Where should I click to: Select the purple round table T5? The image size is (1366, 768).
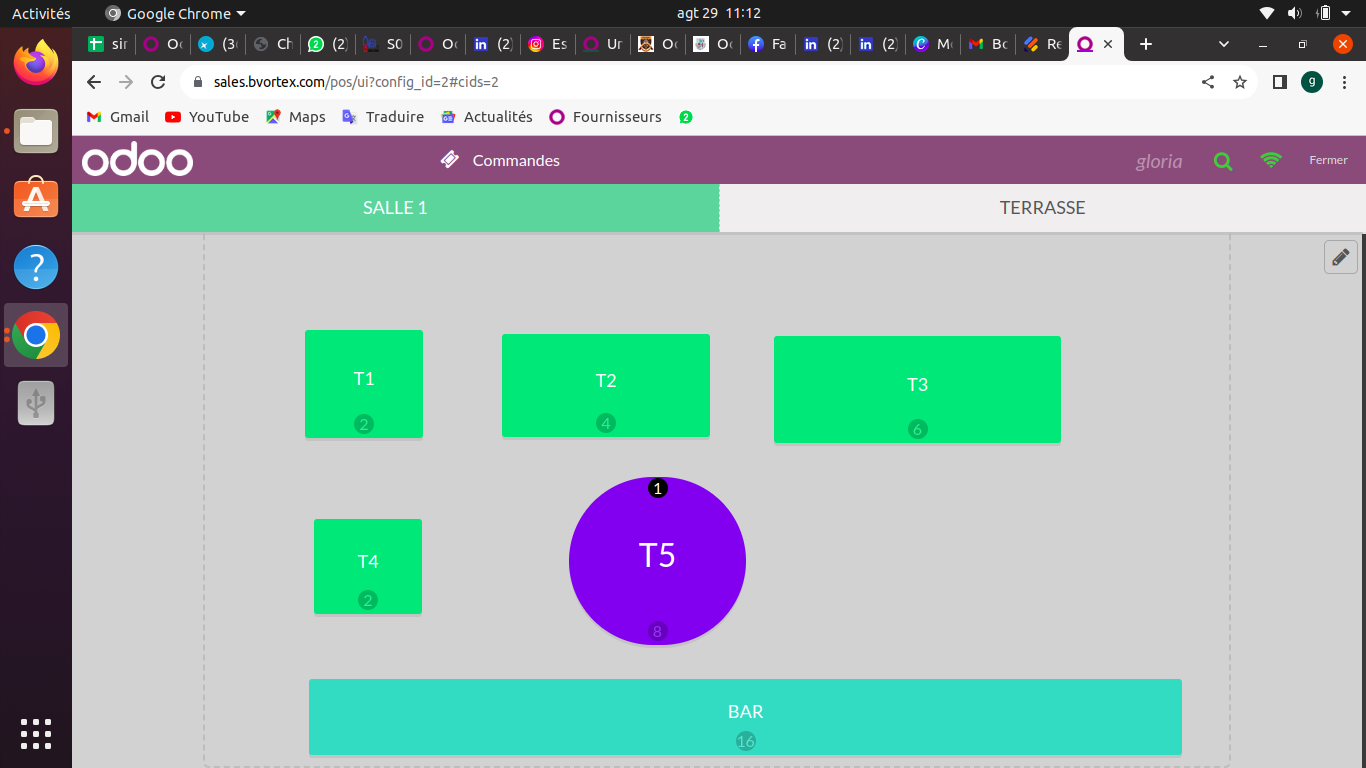[657, 560]
